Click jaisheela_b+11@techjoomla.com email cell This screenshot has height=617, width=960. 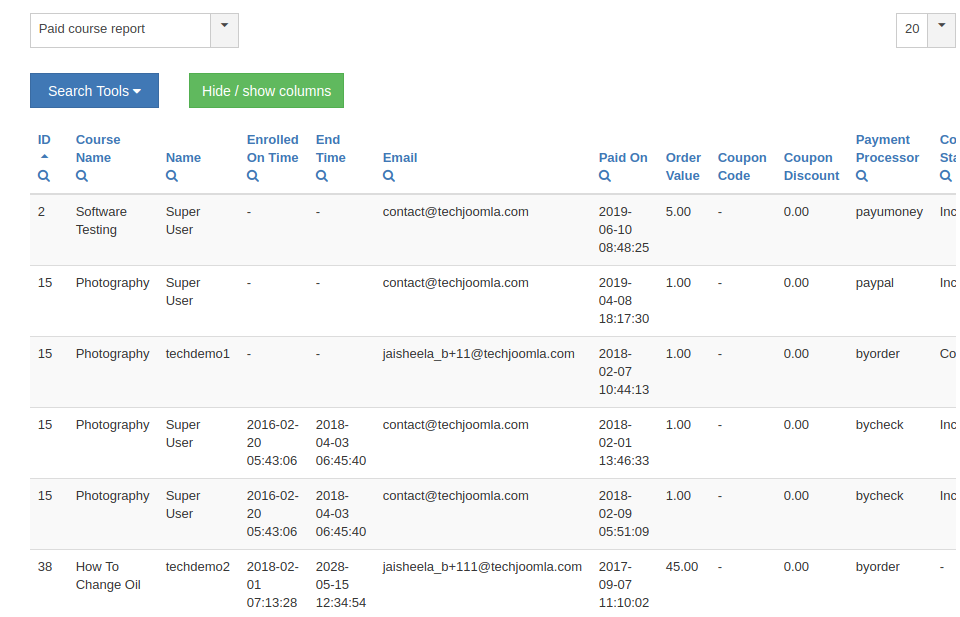478,354
